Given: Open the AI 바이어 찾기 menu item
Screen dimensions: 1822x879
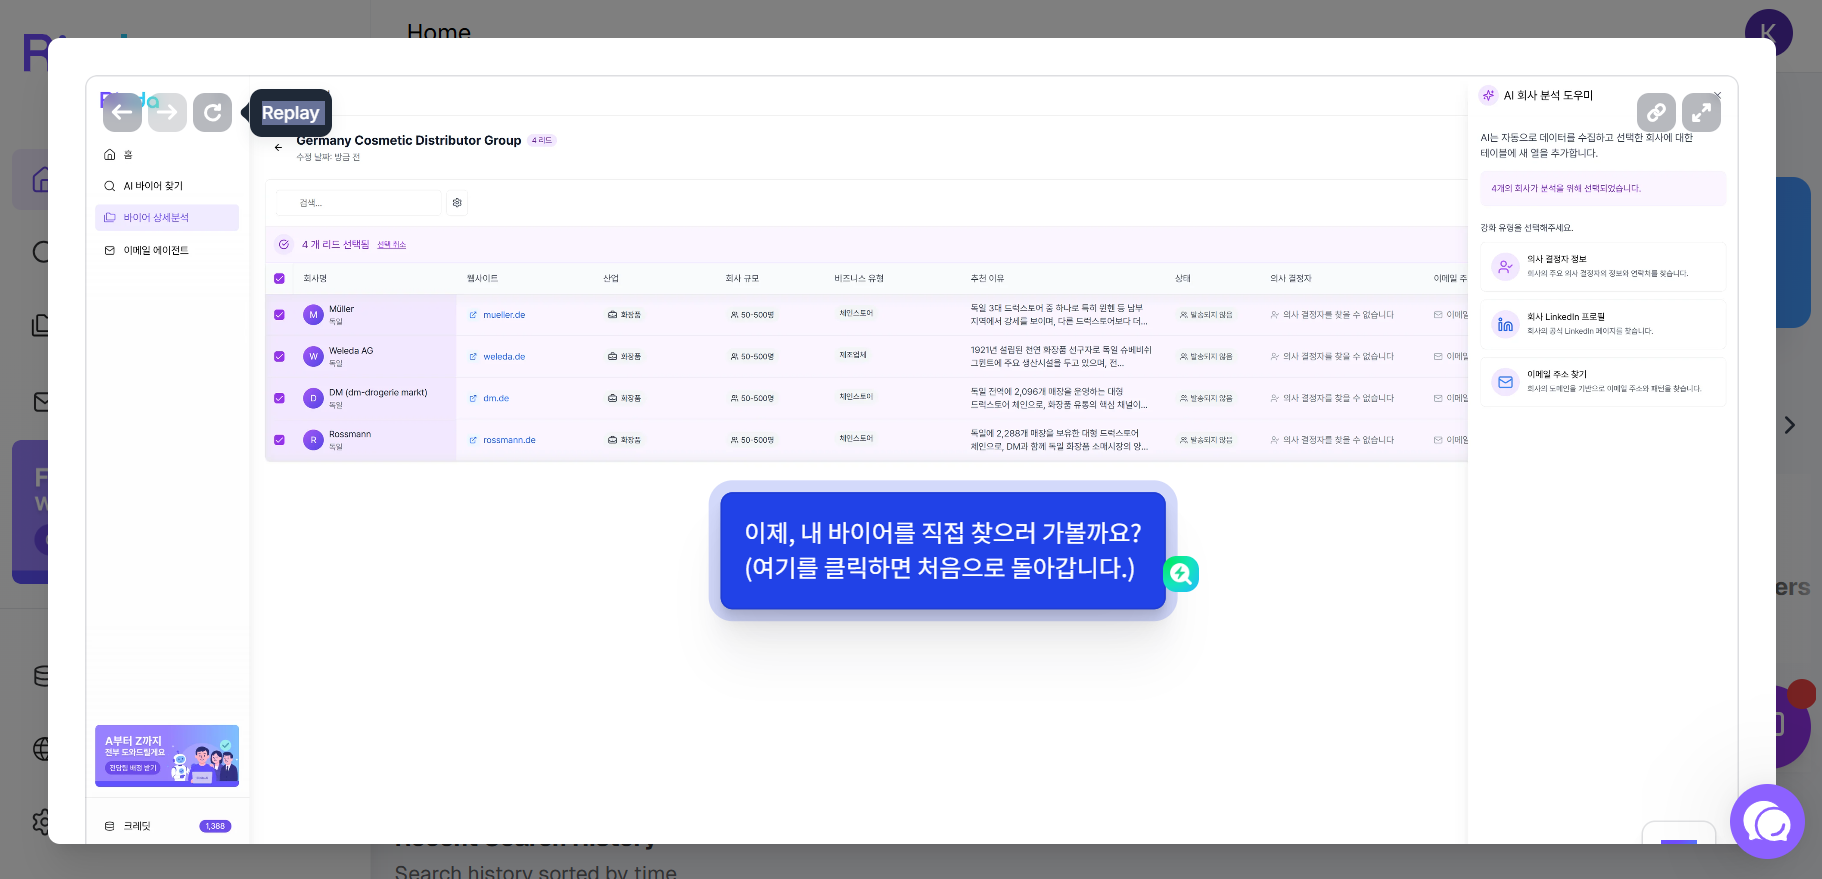Looking at the screenshot, I should (x=167, y=186).
